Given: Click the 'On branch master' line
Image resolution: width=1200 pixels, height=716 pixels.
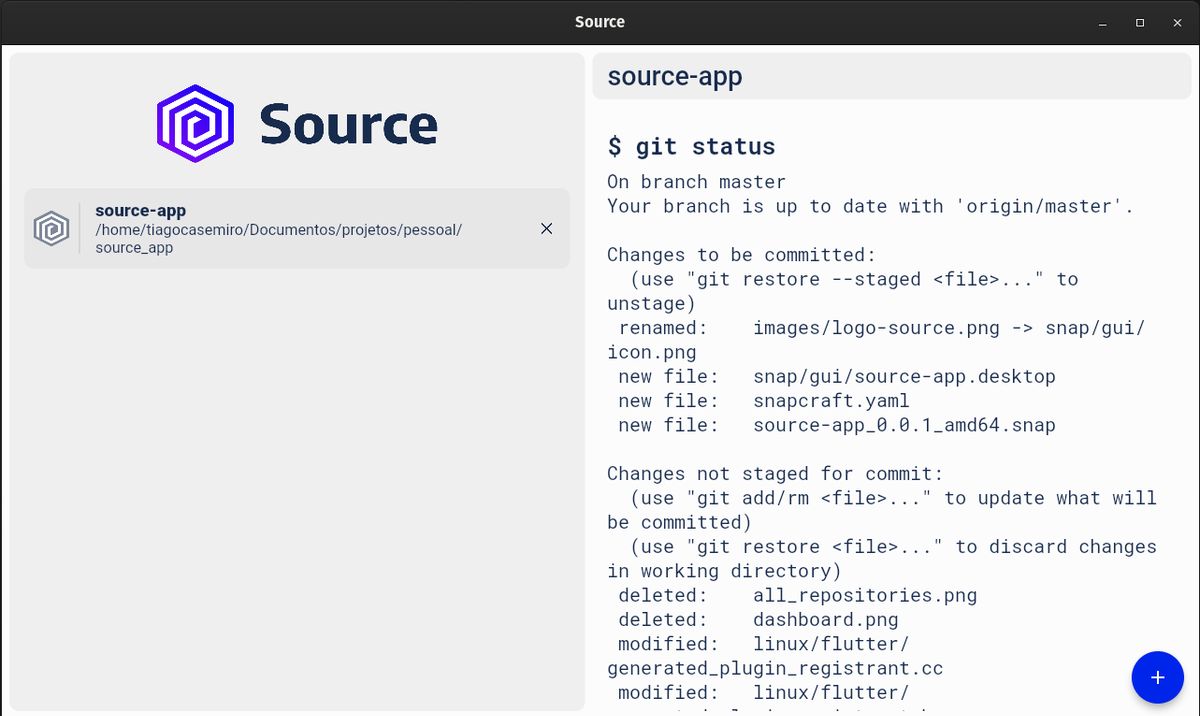Looking at the screenshot, I should coord(696,182).
